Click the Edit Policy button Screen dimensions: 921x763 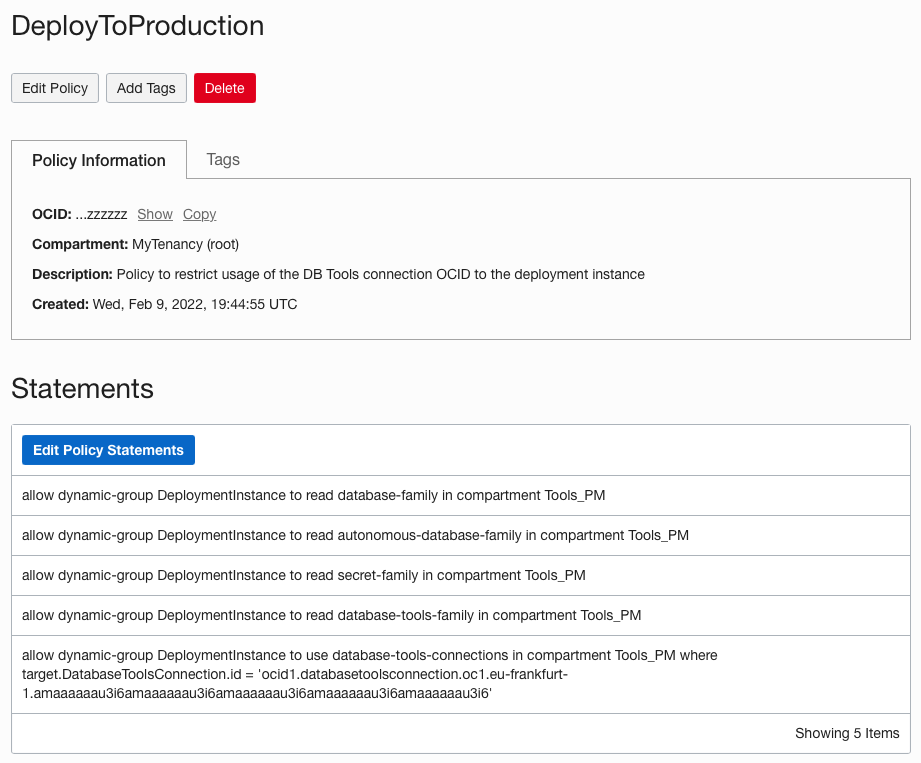click(x=55, y=88)
